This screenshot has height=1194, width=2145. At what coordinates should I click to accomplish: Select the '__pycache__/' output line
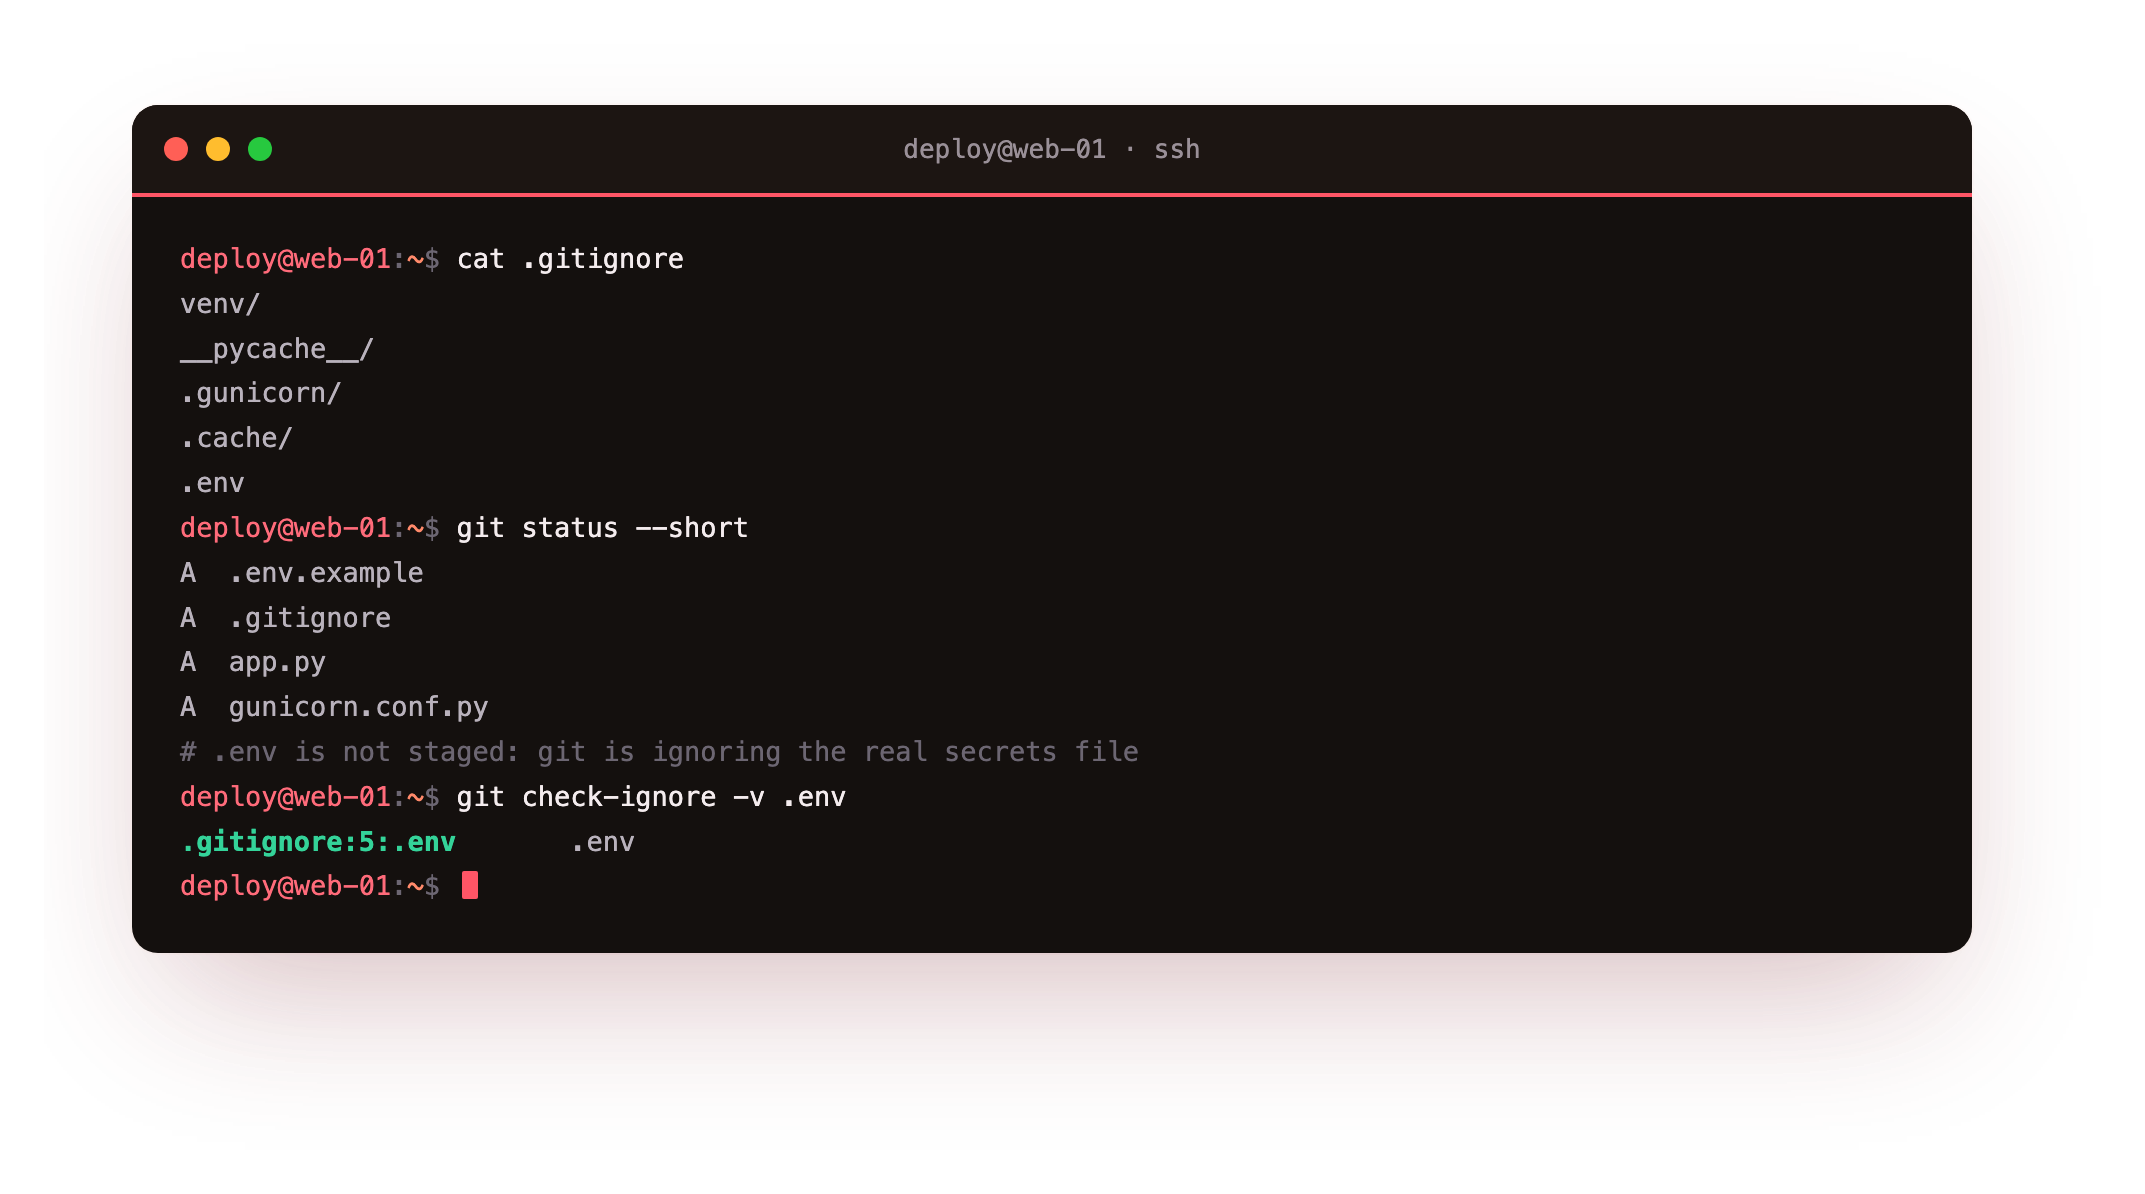coord(277,349)
